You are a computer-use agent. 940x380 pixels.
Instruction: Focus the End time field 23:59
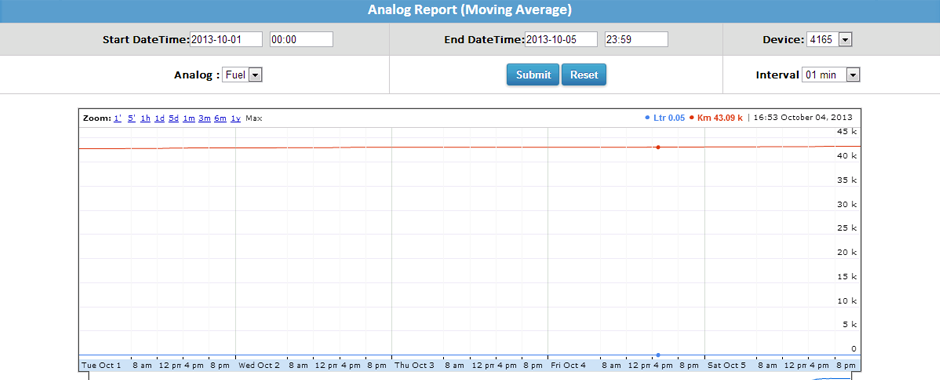[x=636, y=40]
